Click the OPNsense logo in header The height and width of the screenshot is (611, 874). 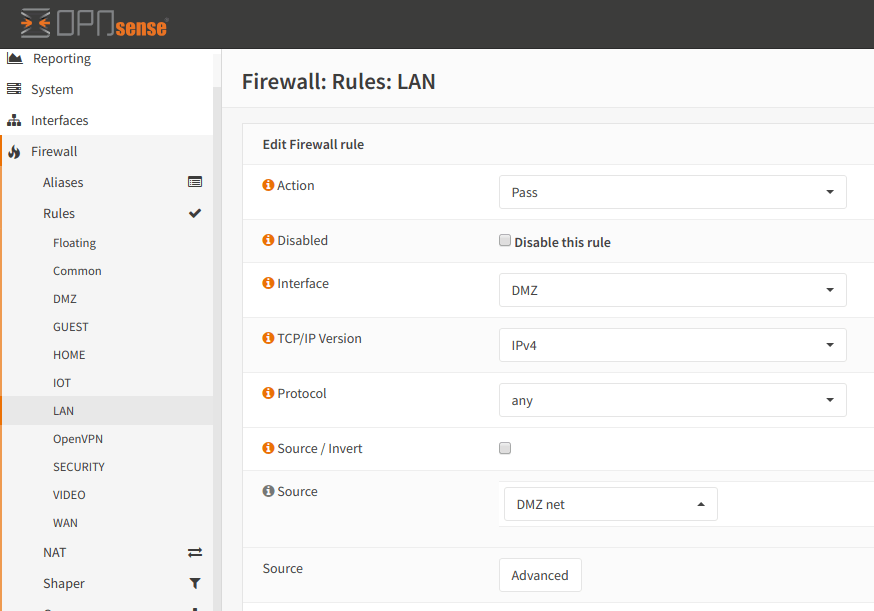pos(93,23)
